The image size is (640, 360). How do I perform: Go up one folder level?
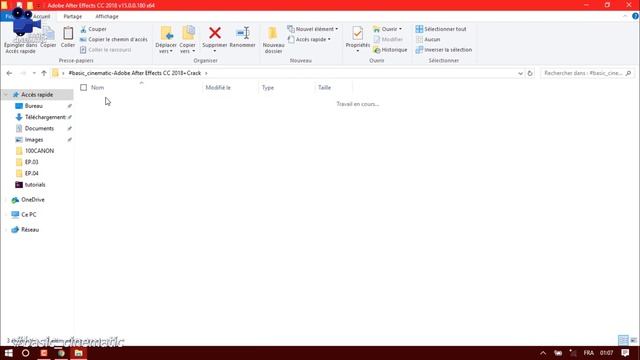tap(44, 73)
